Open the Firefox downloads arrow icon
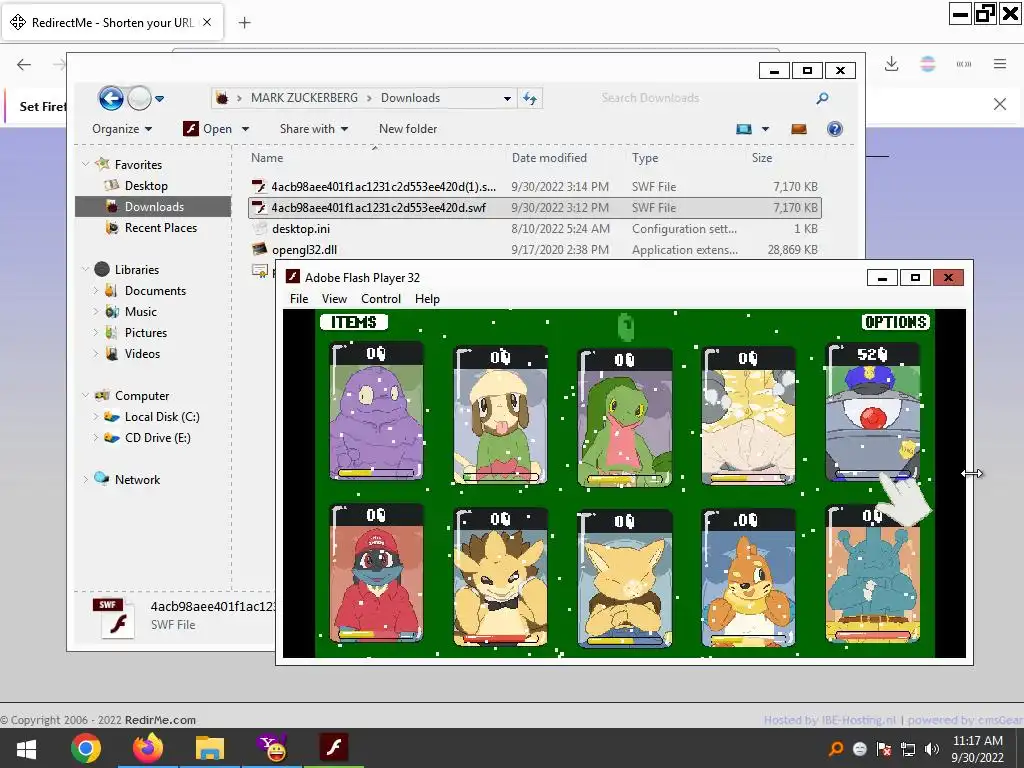1024x768 pixels. (x=891, y=64)
